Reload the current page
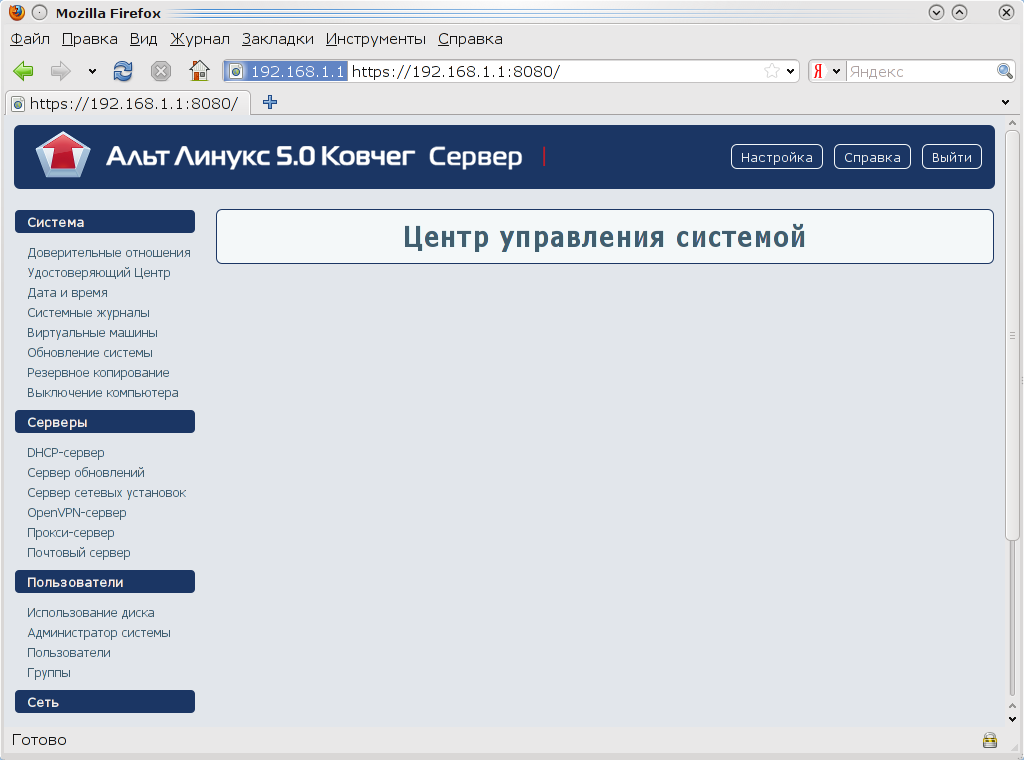Image resolution: width=1024 pixels, height=760 pixels. (x=123, y=71)
